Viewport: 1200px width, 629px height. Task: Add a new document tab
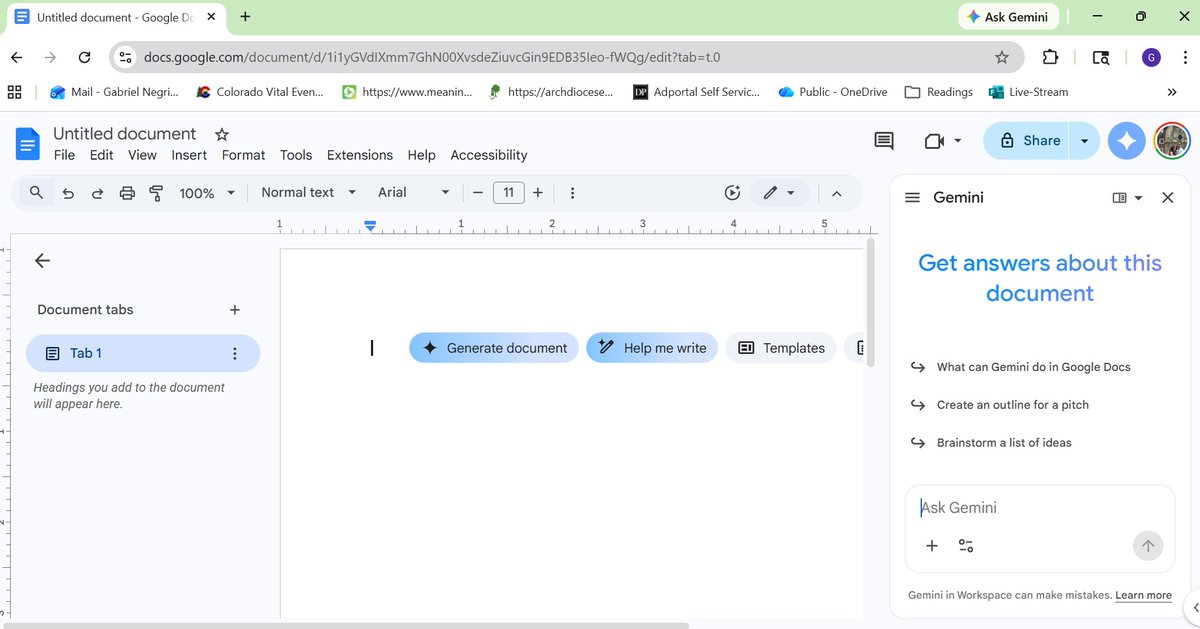pos(235,310)
